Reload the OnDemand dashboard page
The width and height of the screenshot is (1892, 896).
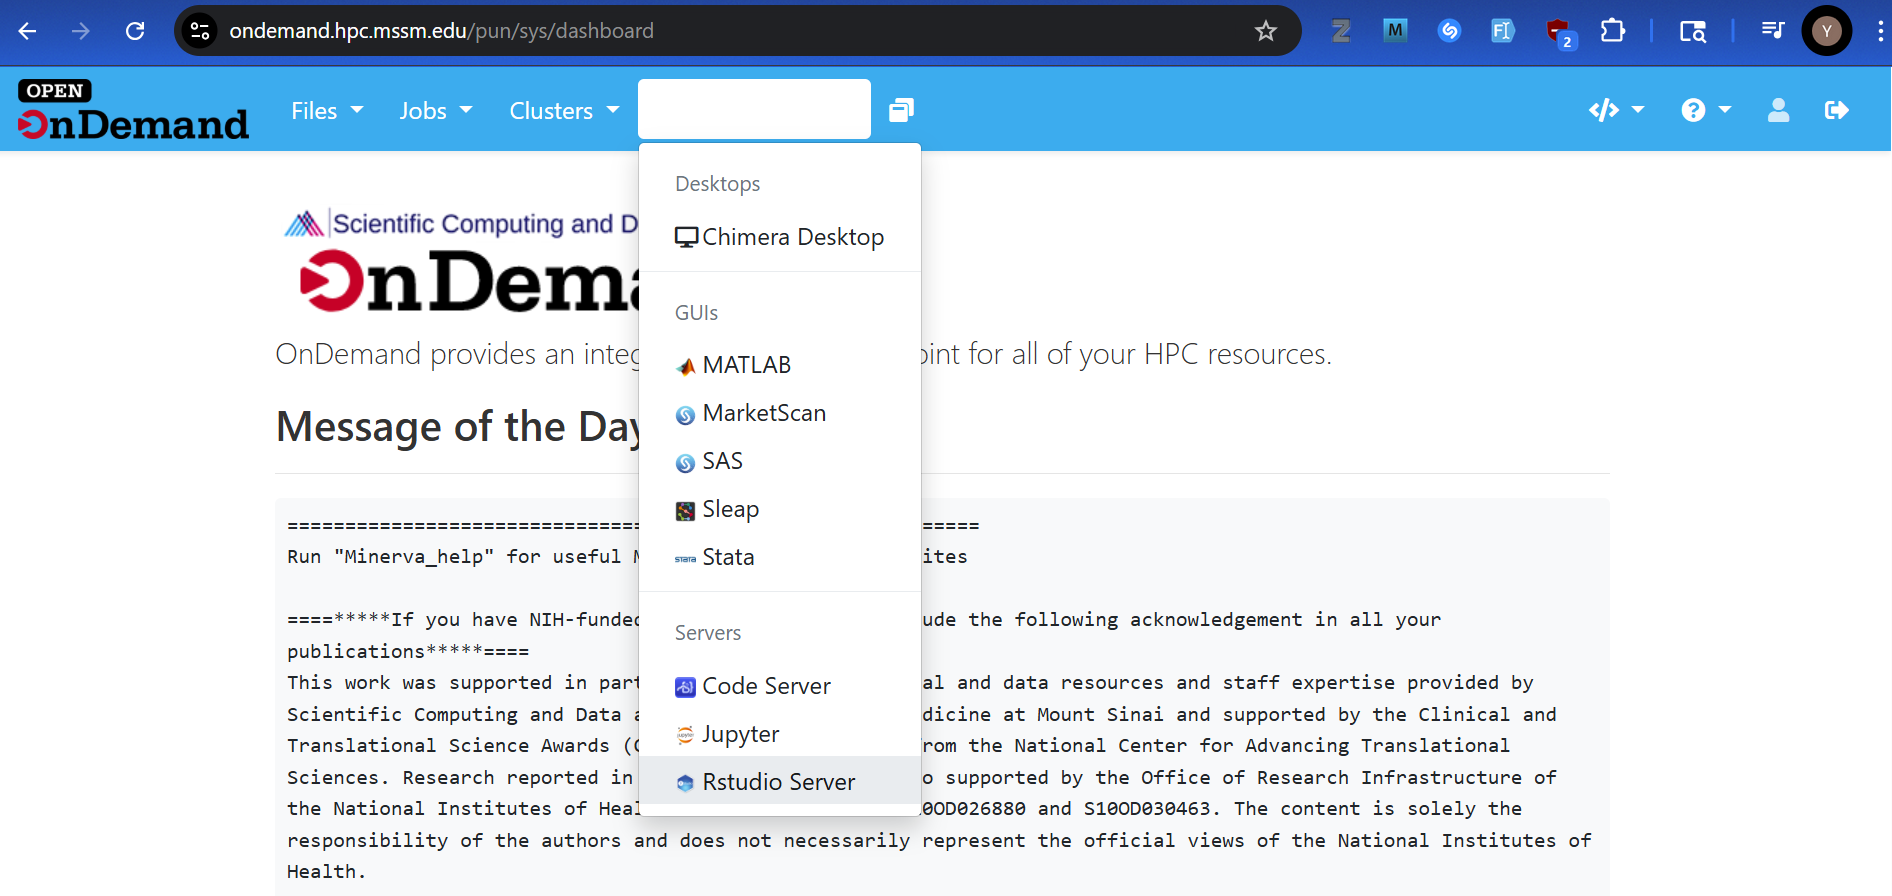pos(135,31)
